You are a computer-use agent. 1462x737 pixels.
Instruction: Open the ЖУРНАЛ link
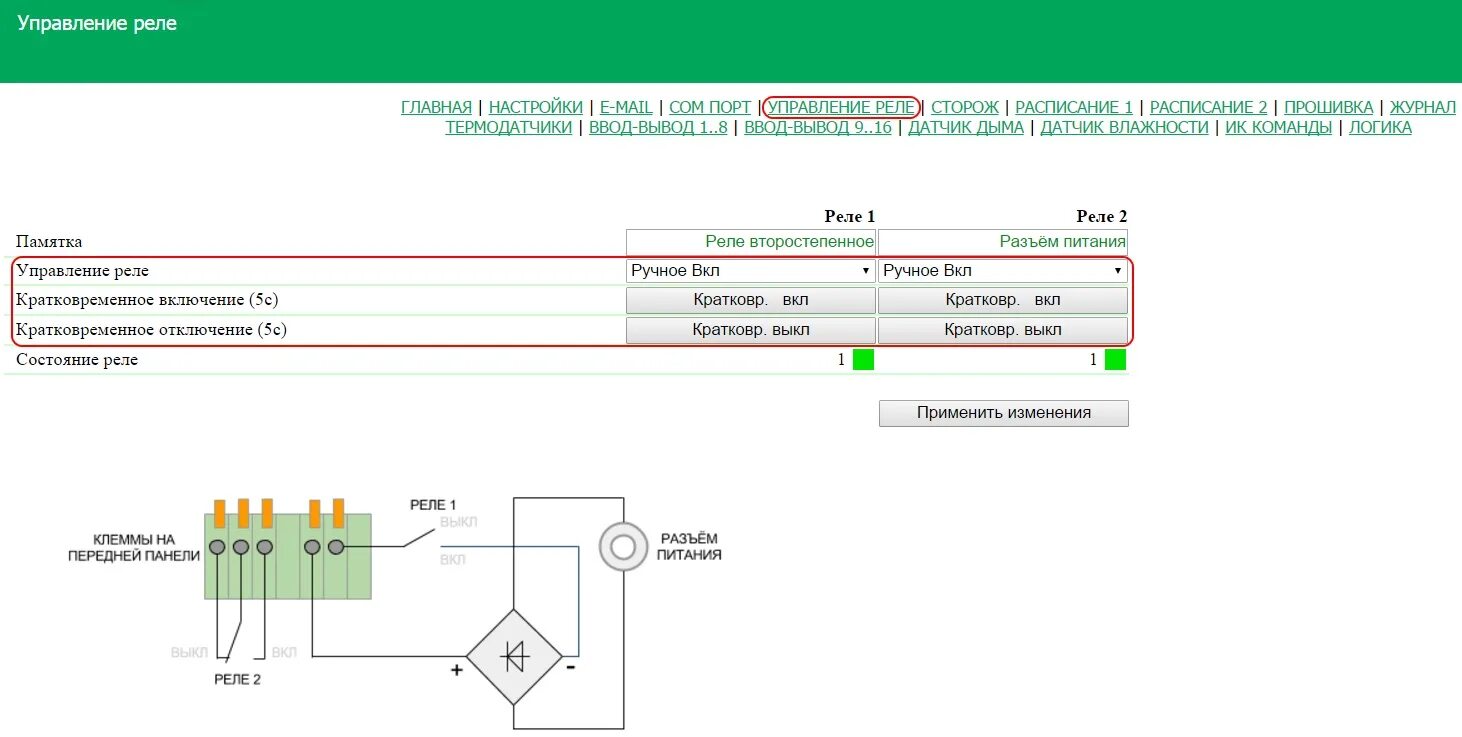(1423, 107)
